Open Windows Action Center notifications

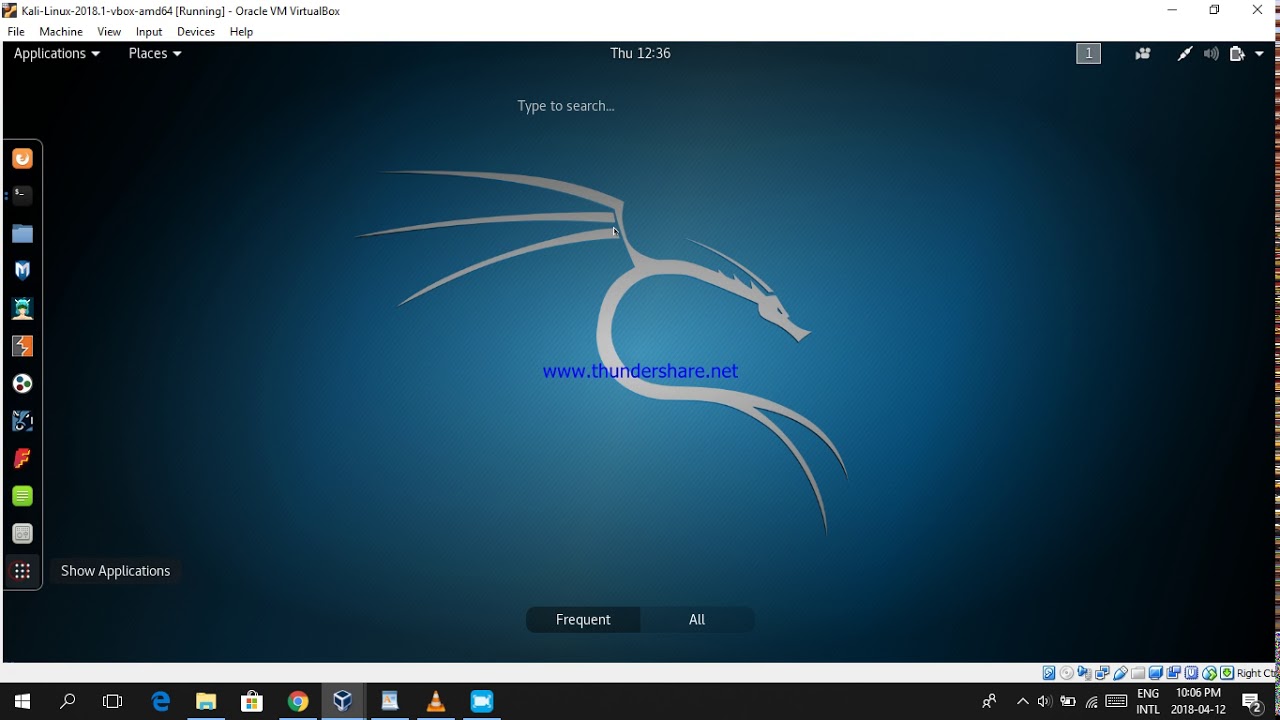tap(1252, 702)
